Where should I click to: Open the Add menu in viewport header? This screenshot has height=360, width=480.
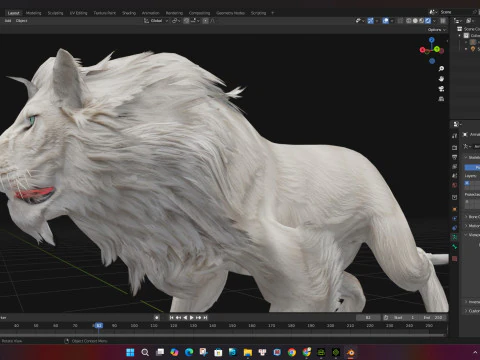(x=8, y=21)
